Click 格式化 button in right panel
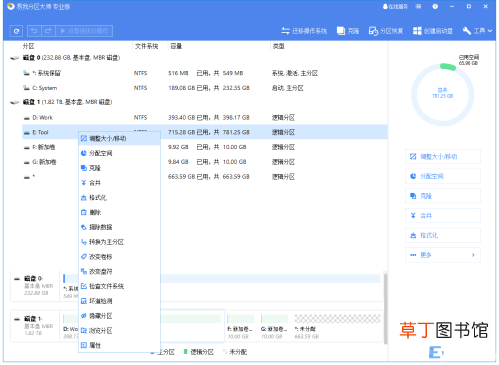The image size is (499, 365). [443, 235]
